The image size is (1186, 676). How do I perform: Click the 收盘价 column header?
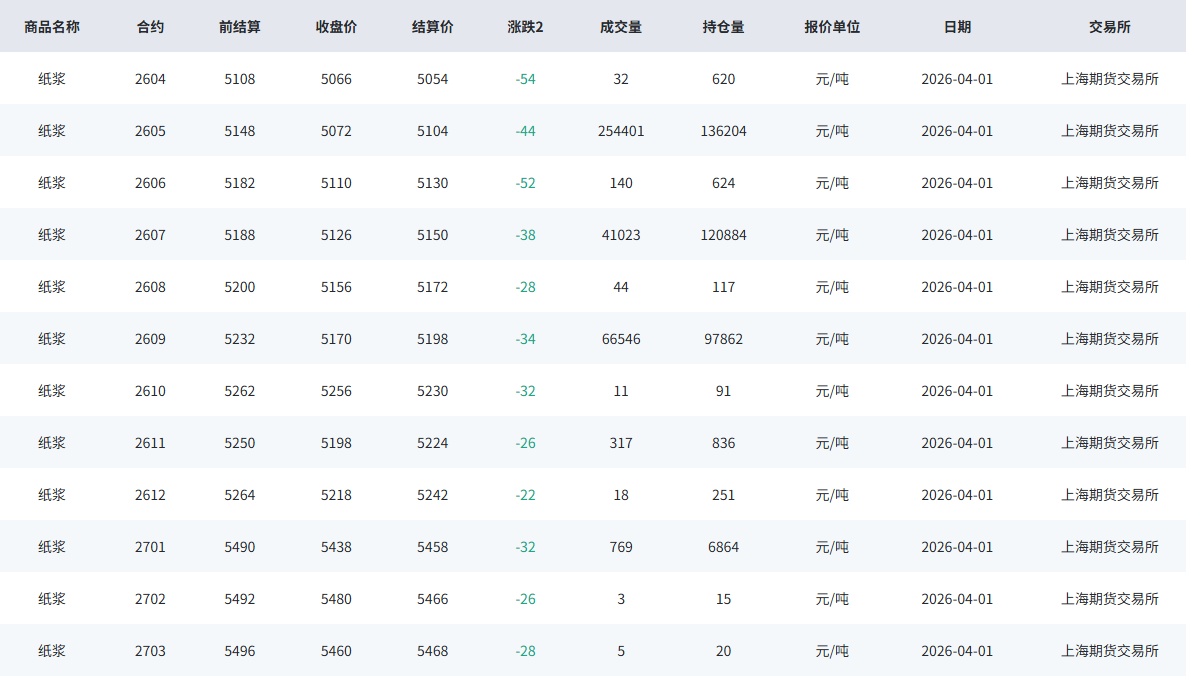pos(336,27)
